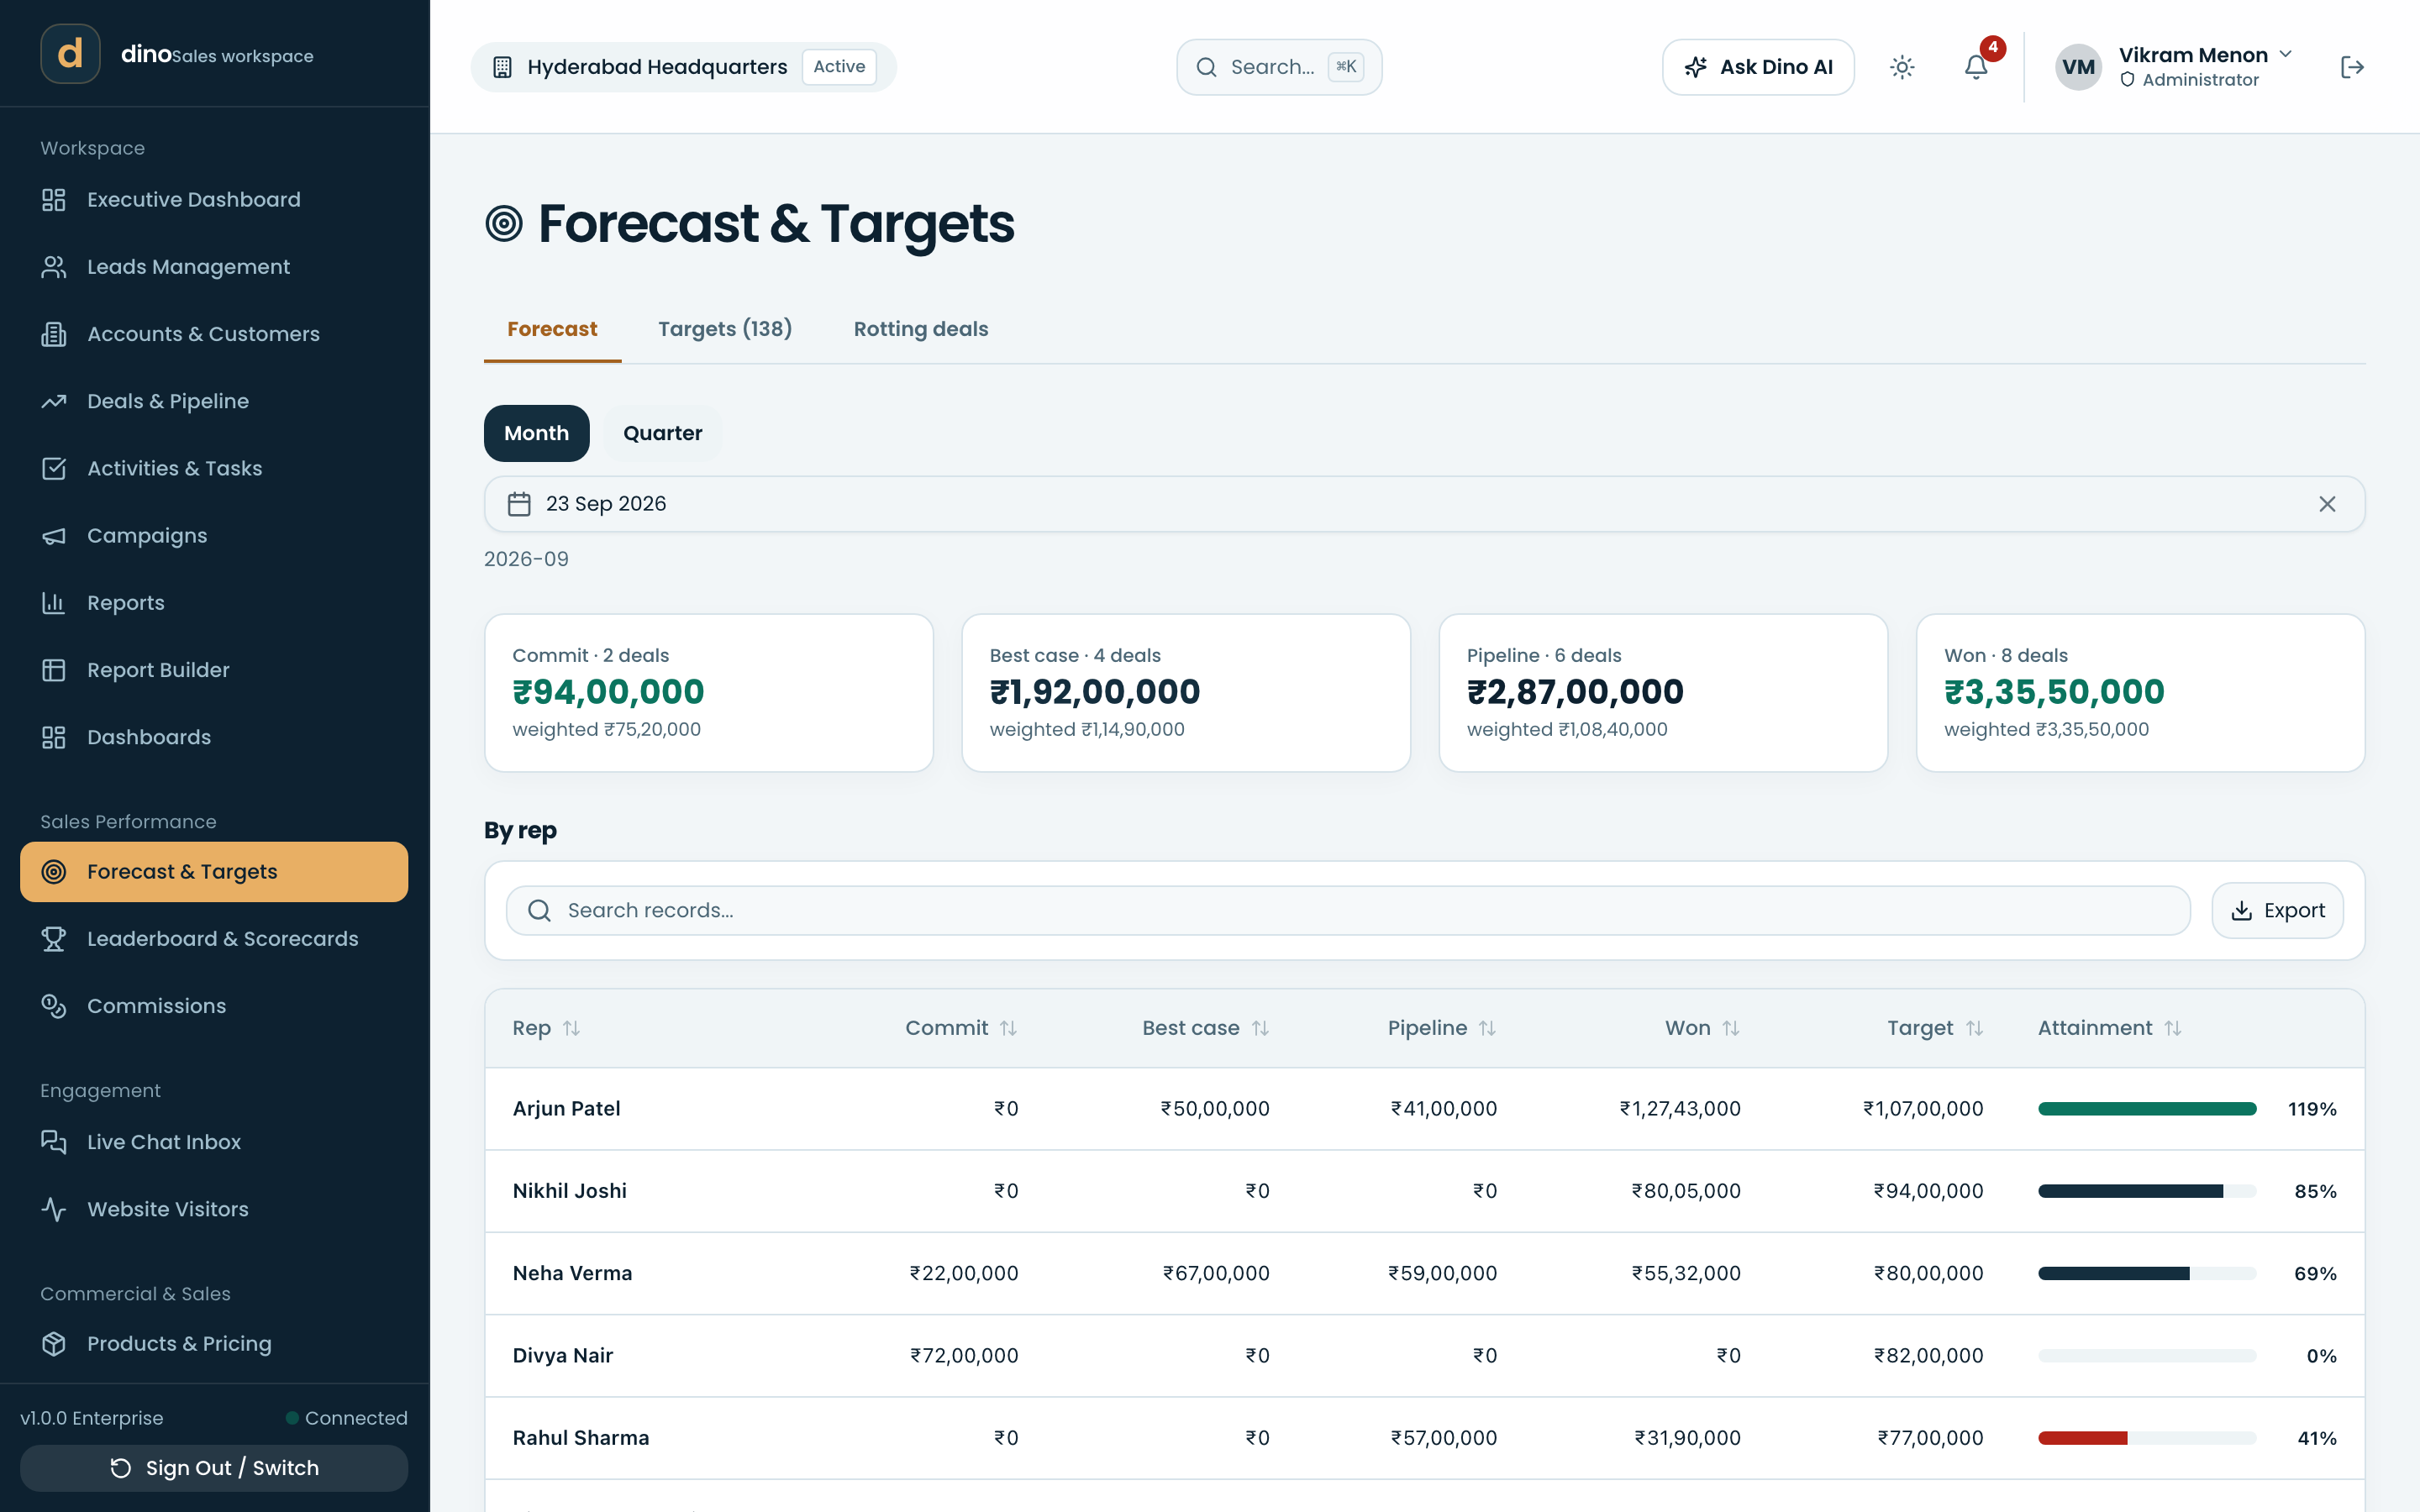Toggle light/dark theme sun icon
This screenshot has height=1512, width=2420.
[1902, 67]
